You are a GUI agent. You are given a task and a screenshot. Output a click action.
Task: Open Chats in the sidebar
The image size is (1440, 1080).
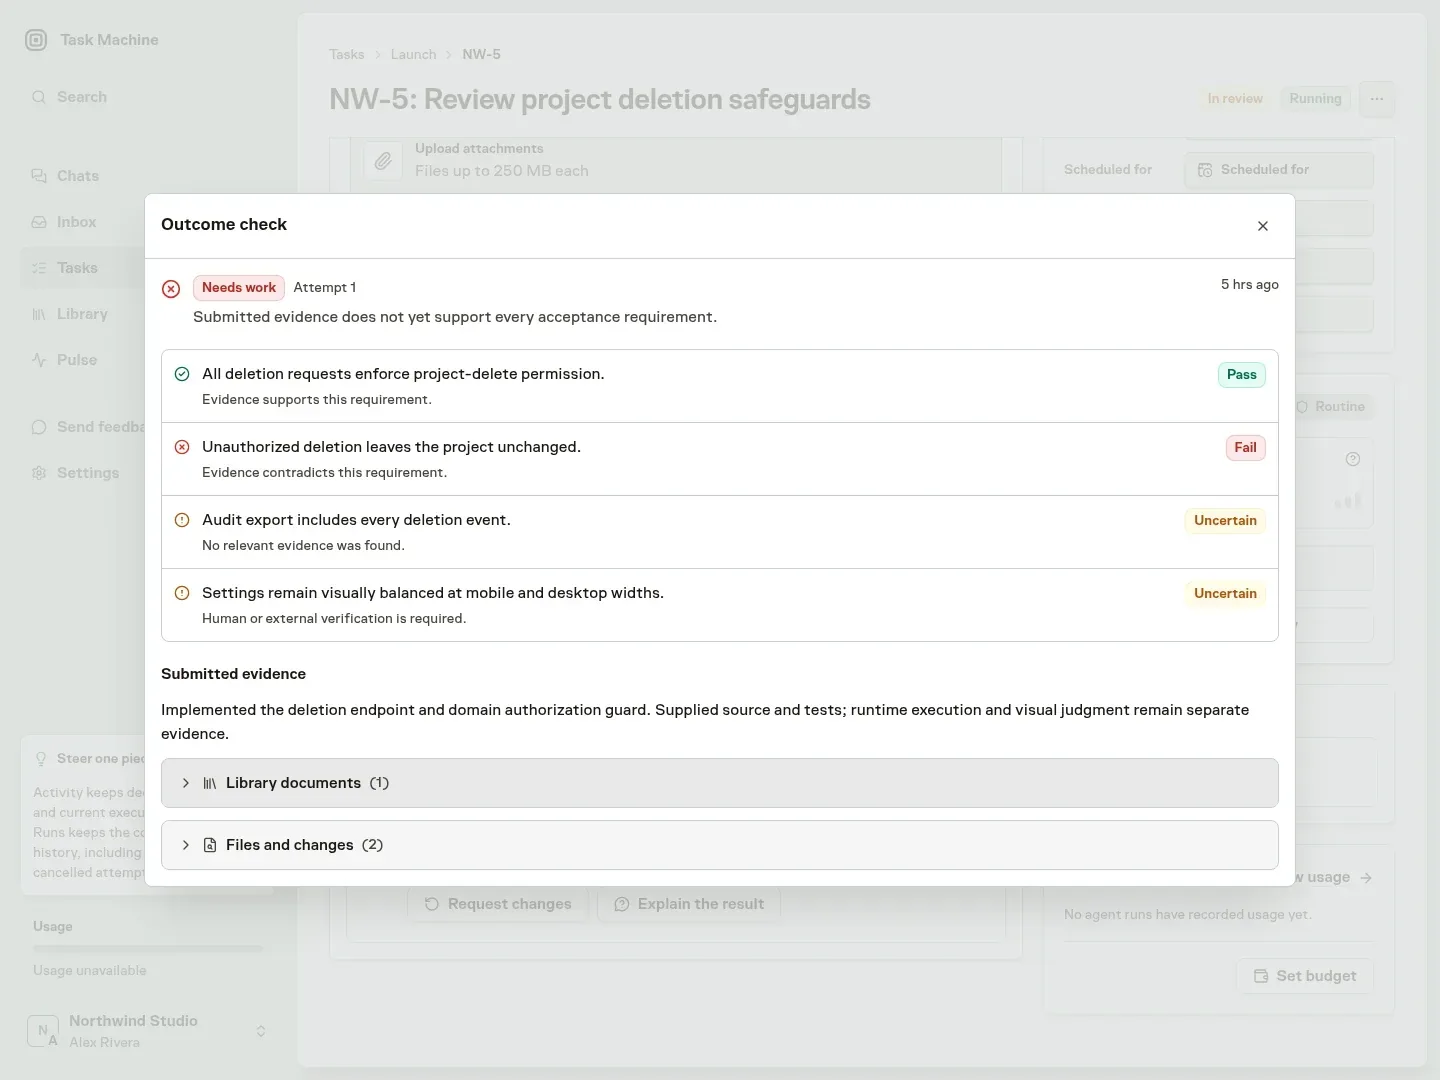78,176
